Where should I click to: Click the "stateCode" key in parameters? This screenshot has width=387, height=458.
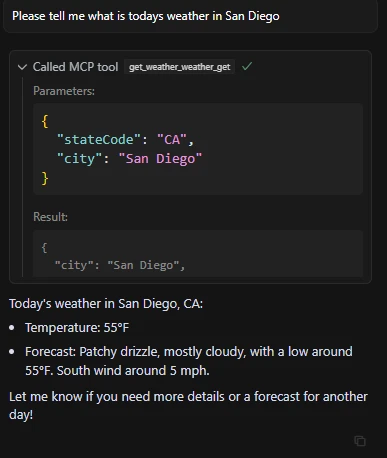[99, 139]
